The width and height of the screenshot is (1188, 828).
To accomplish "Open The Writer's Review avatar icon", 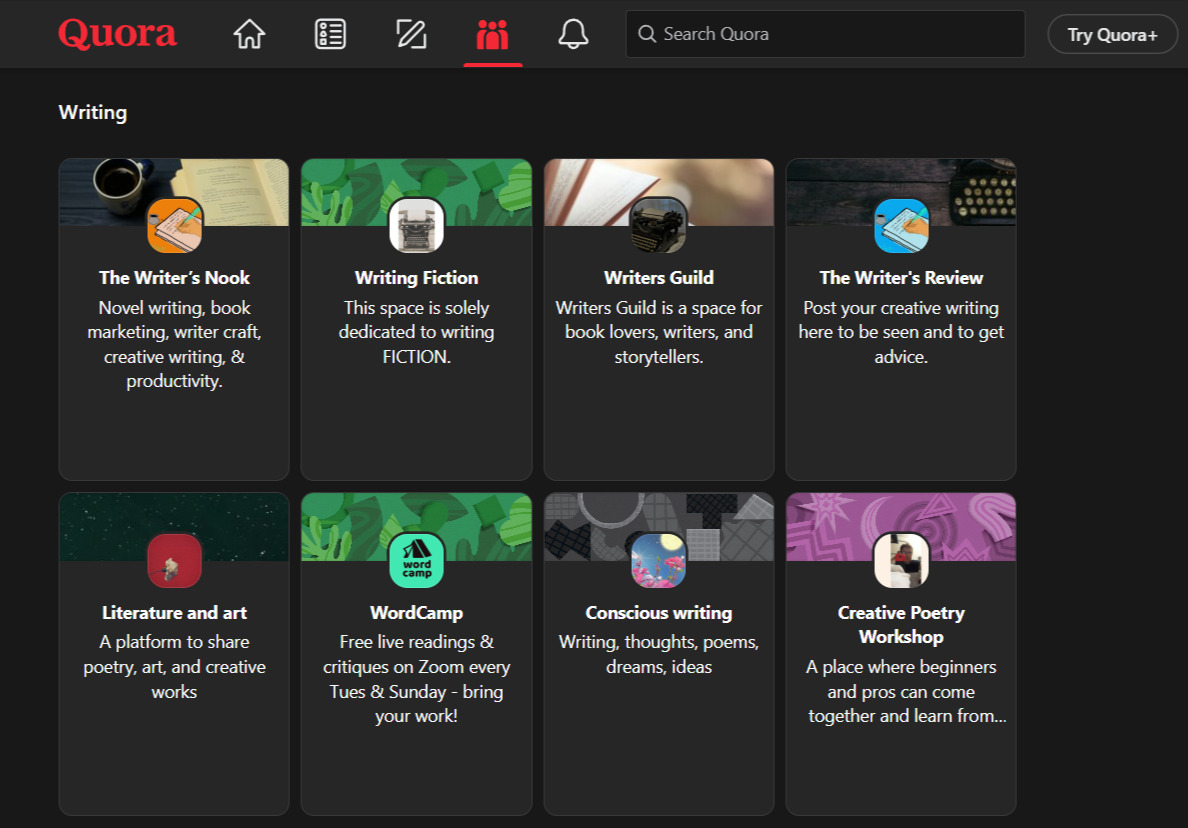I will tap(902, 225).
